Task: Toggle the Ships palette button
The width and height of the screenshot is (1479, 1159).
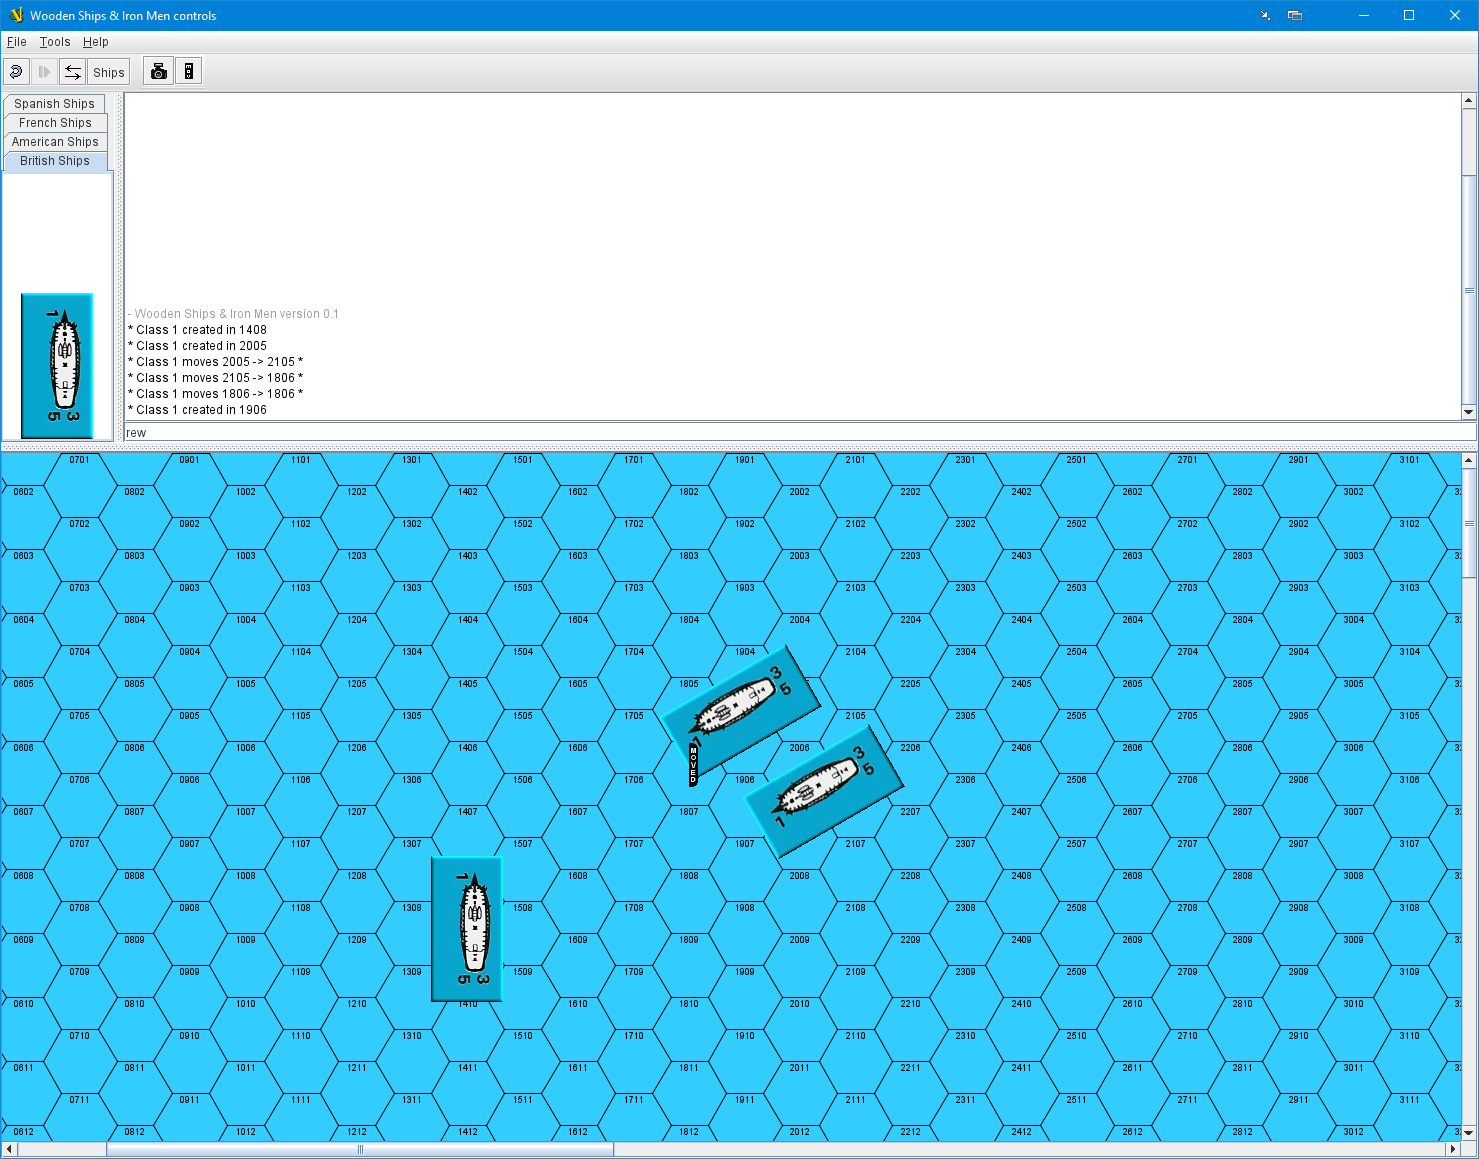Action: click(x=109, y=72)
